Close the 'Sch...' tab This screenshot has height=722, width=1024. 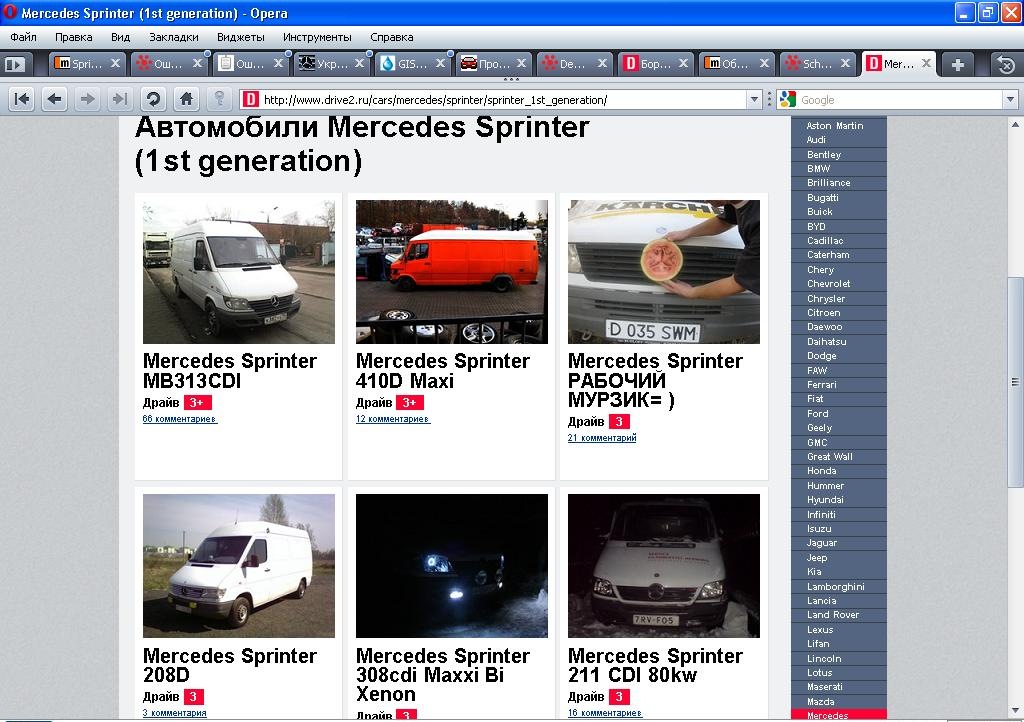[845, 63]
